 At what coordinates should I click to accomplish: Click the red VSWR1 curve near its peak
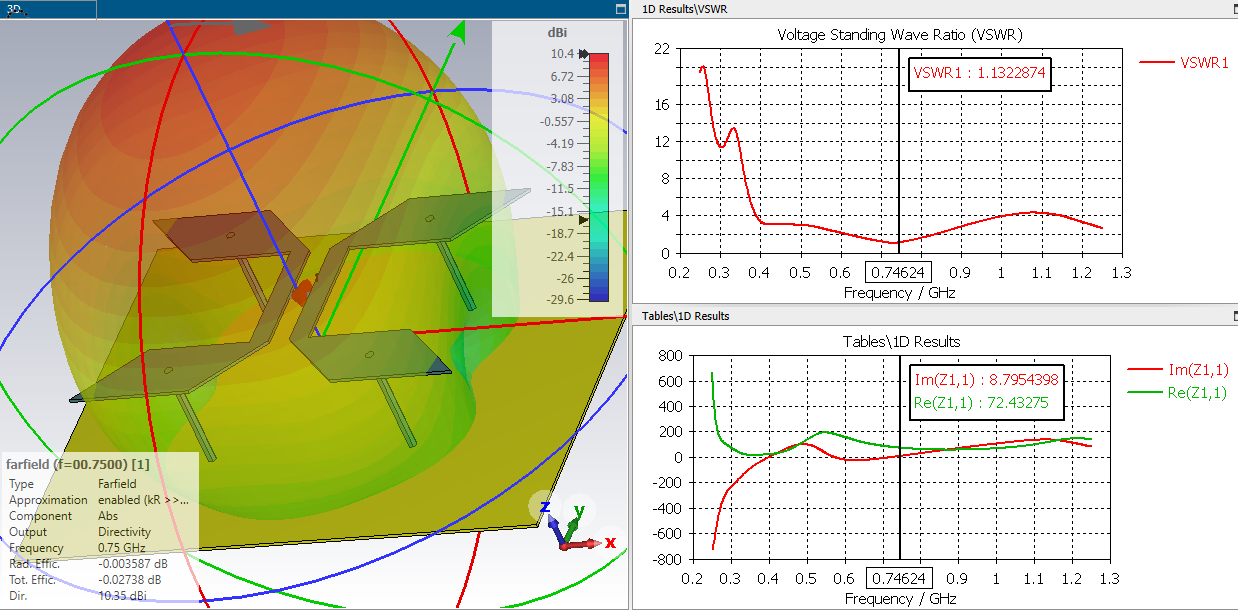tap(703, 68)
